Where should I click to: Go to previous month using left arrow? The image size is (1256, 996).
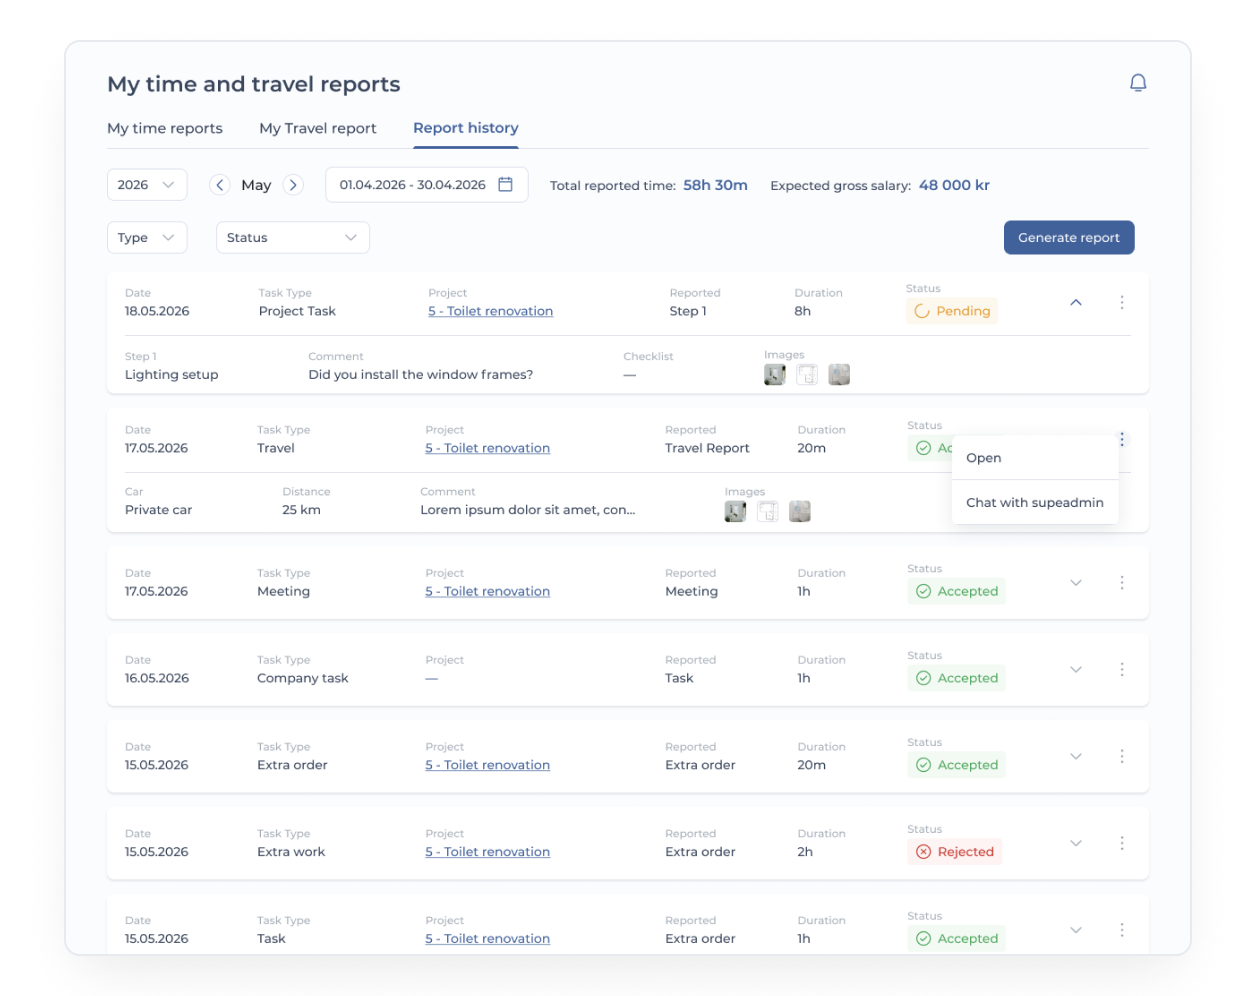coord(220,185)
